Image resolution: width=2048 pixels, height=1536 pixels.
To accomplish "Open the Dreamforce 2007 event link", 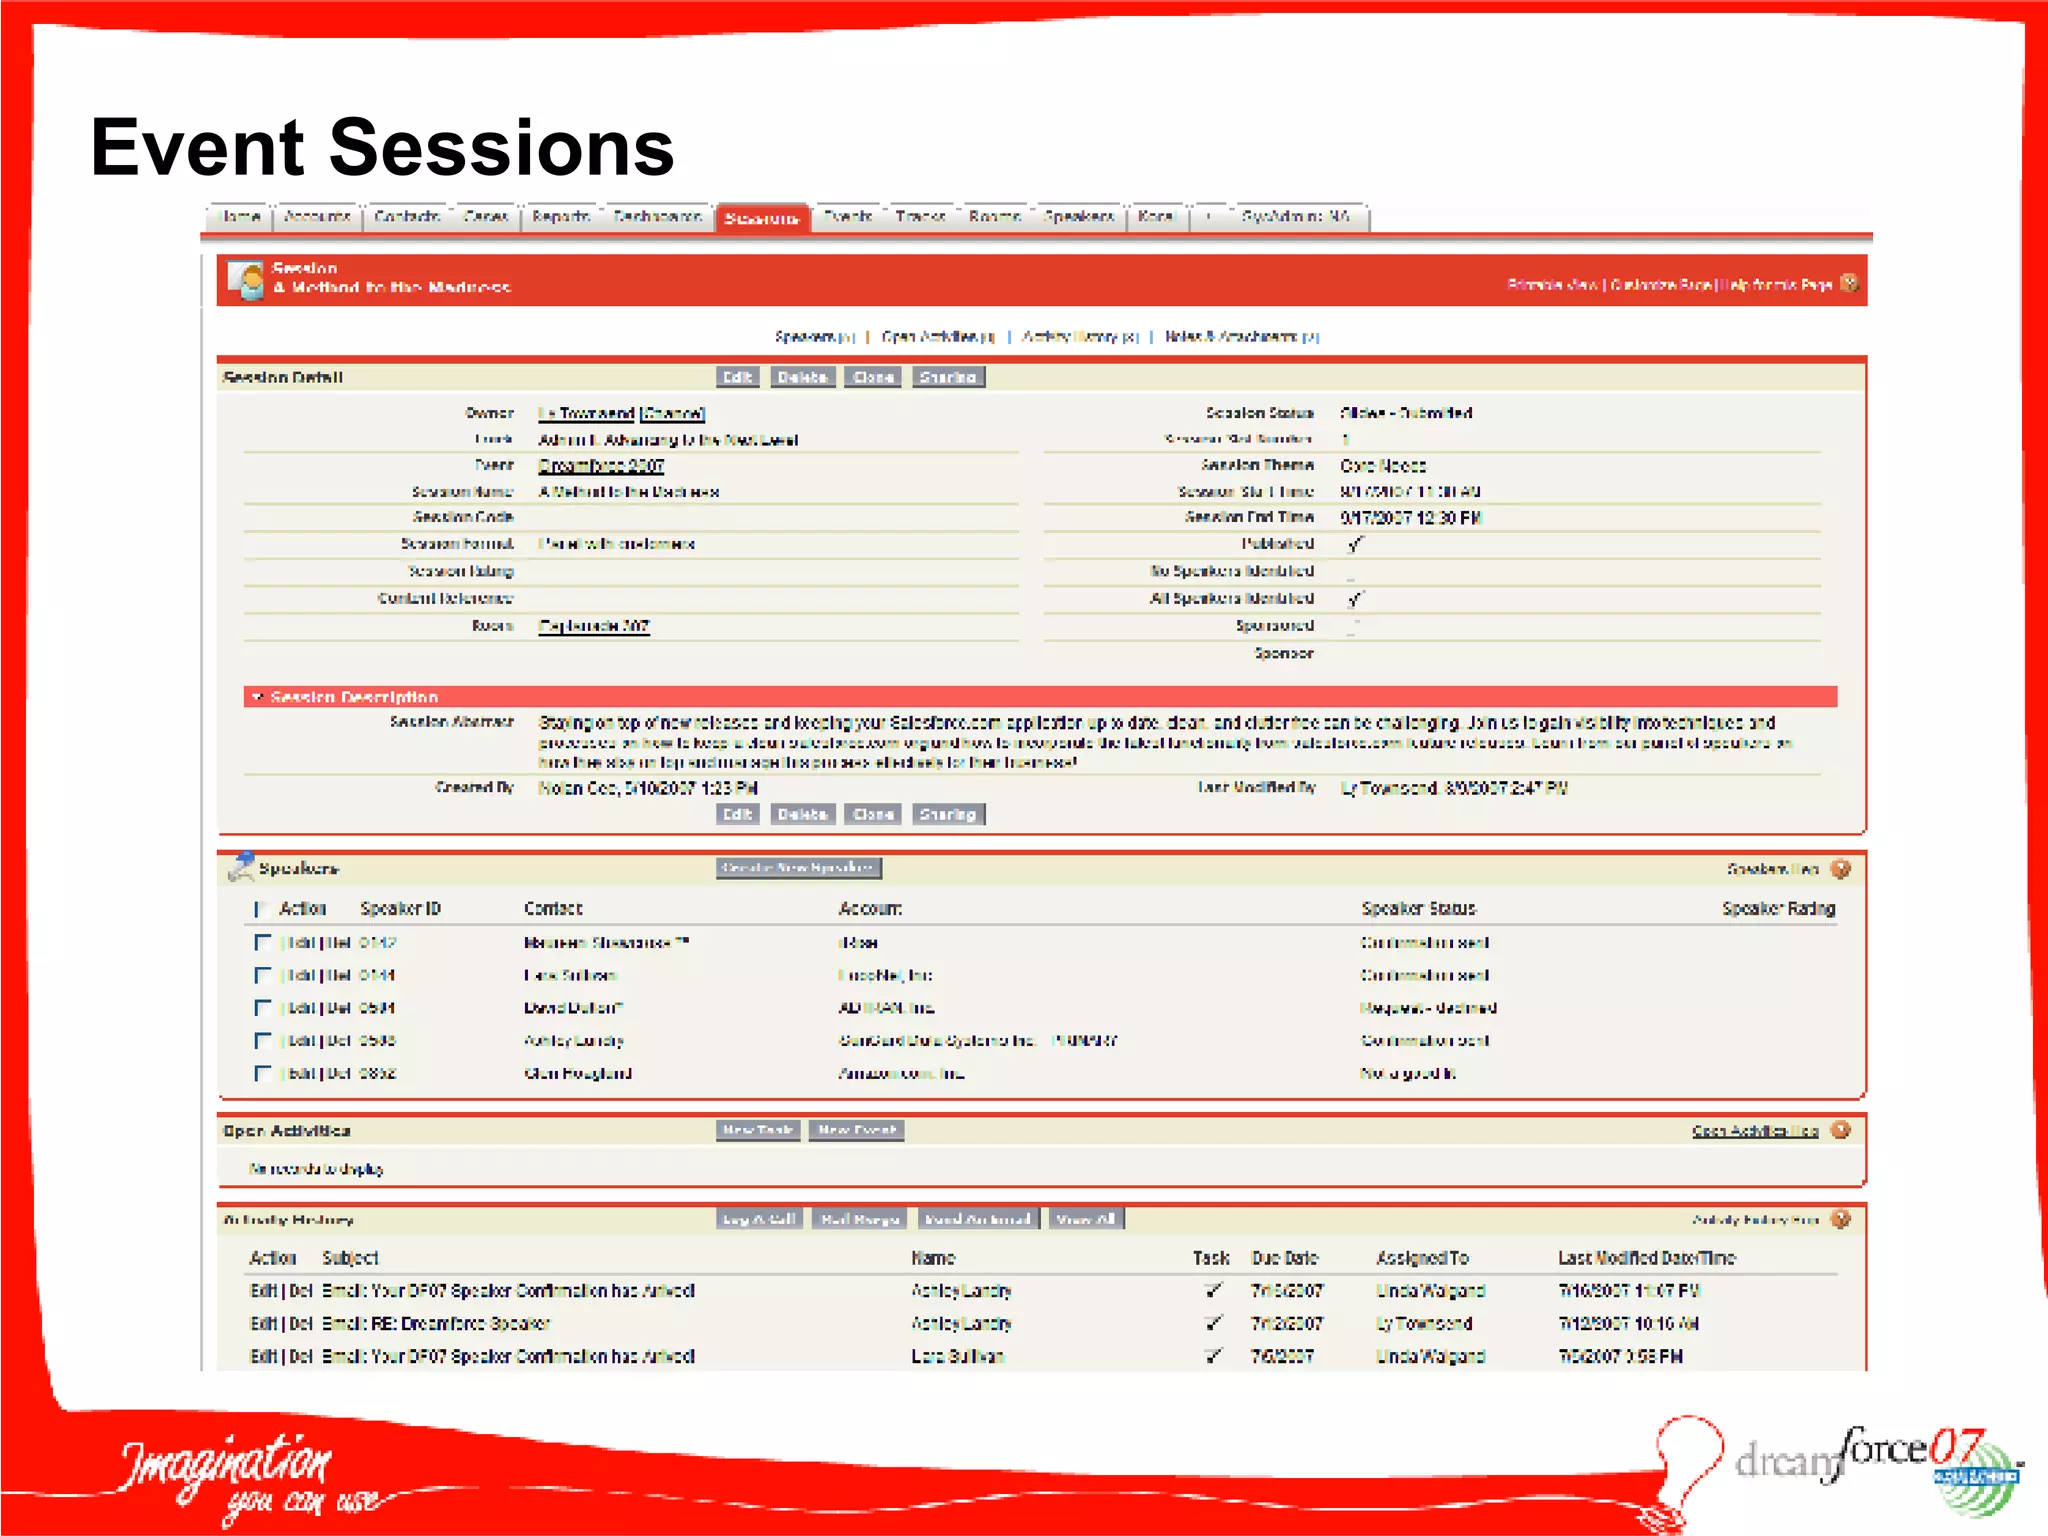I will click(x=601, y=466).
